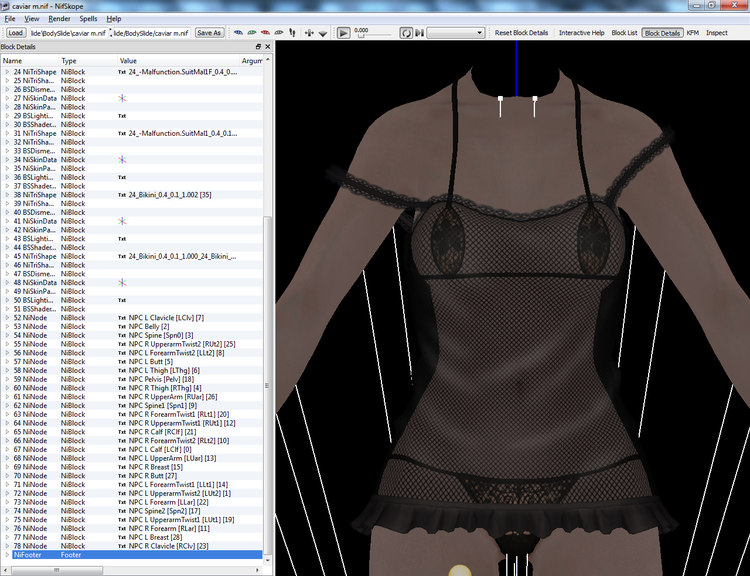Click the Save As button

[209, 33]
